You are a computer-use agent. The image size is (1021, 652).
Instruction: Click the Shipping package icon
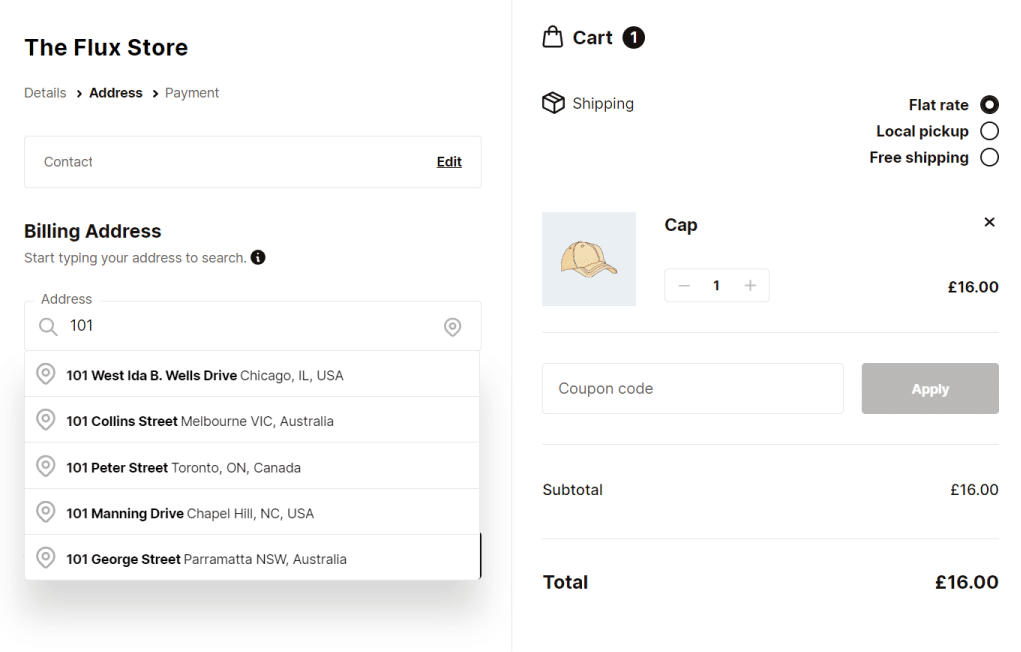point(553,102)
